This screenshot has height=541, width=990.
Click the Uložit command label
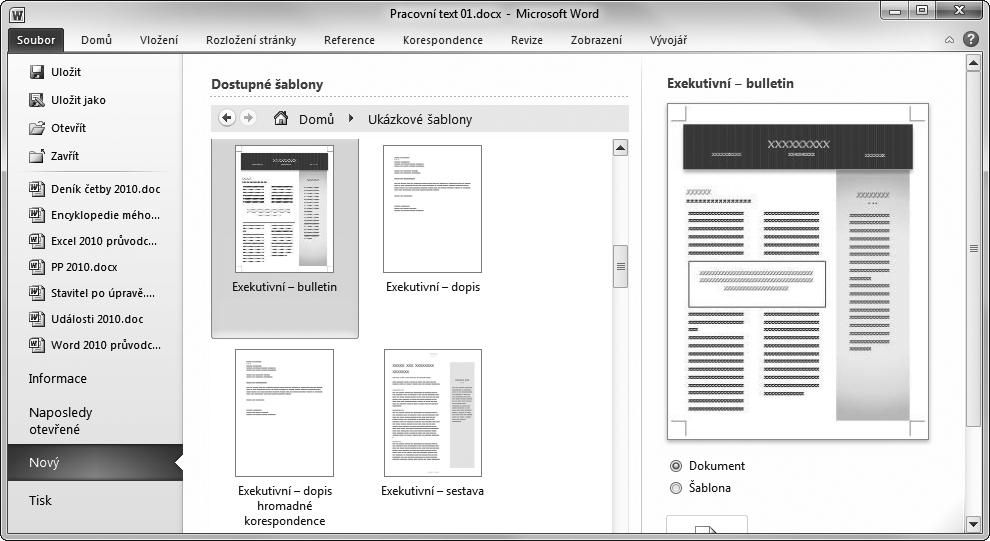tap(66, 72)
